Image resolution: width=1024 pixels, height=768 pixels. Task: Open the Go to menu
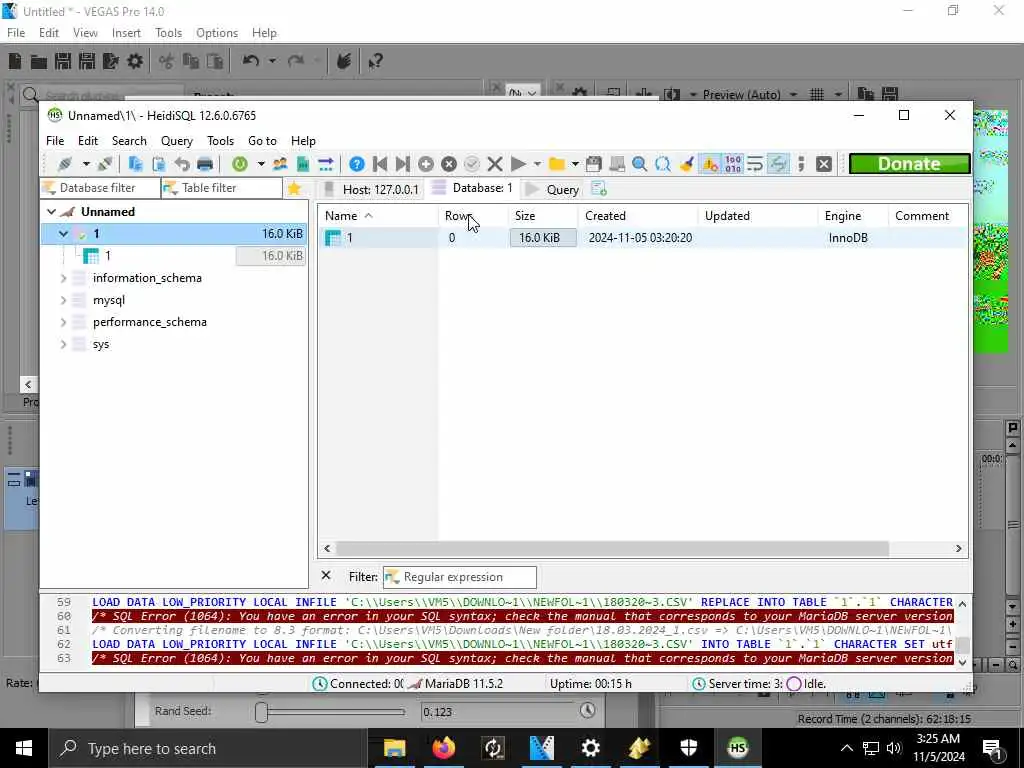point(262,140)
